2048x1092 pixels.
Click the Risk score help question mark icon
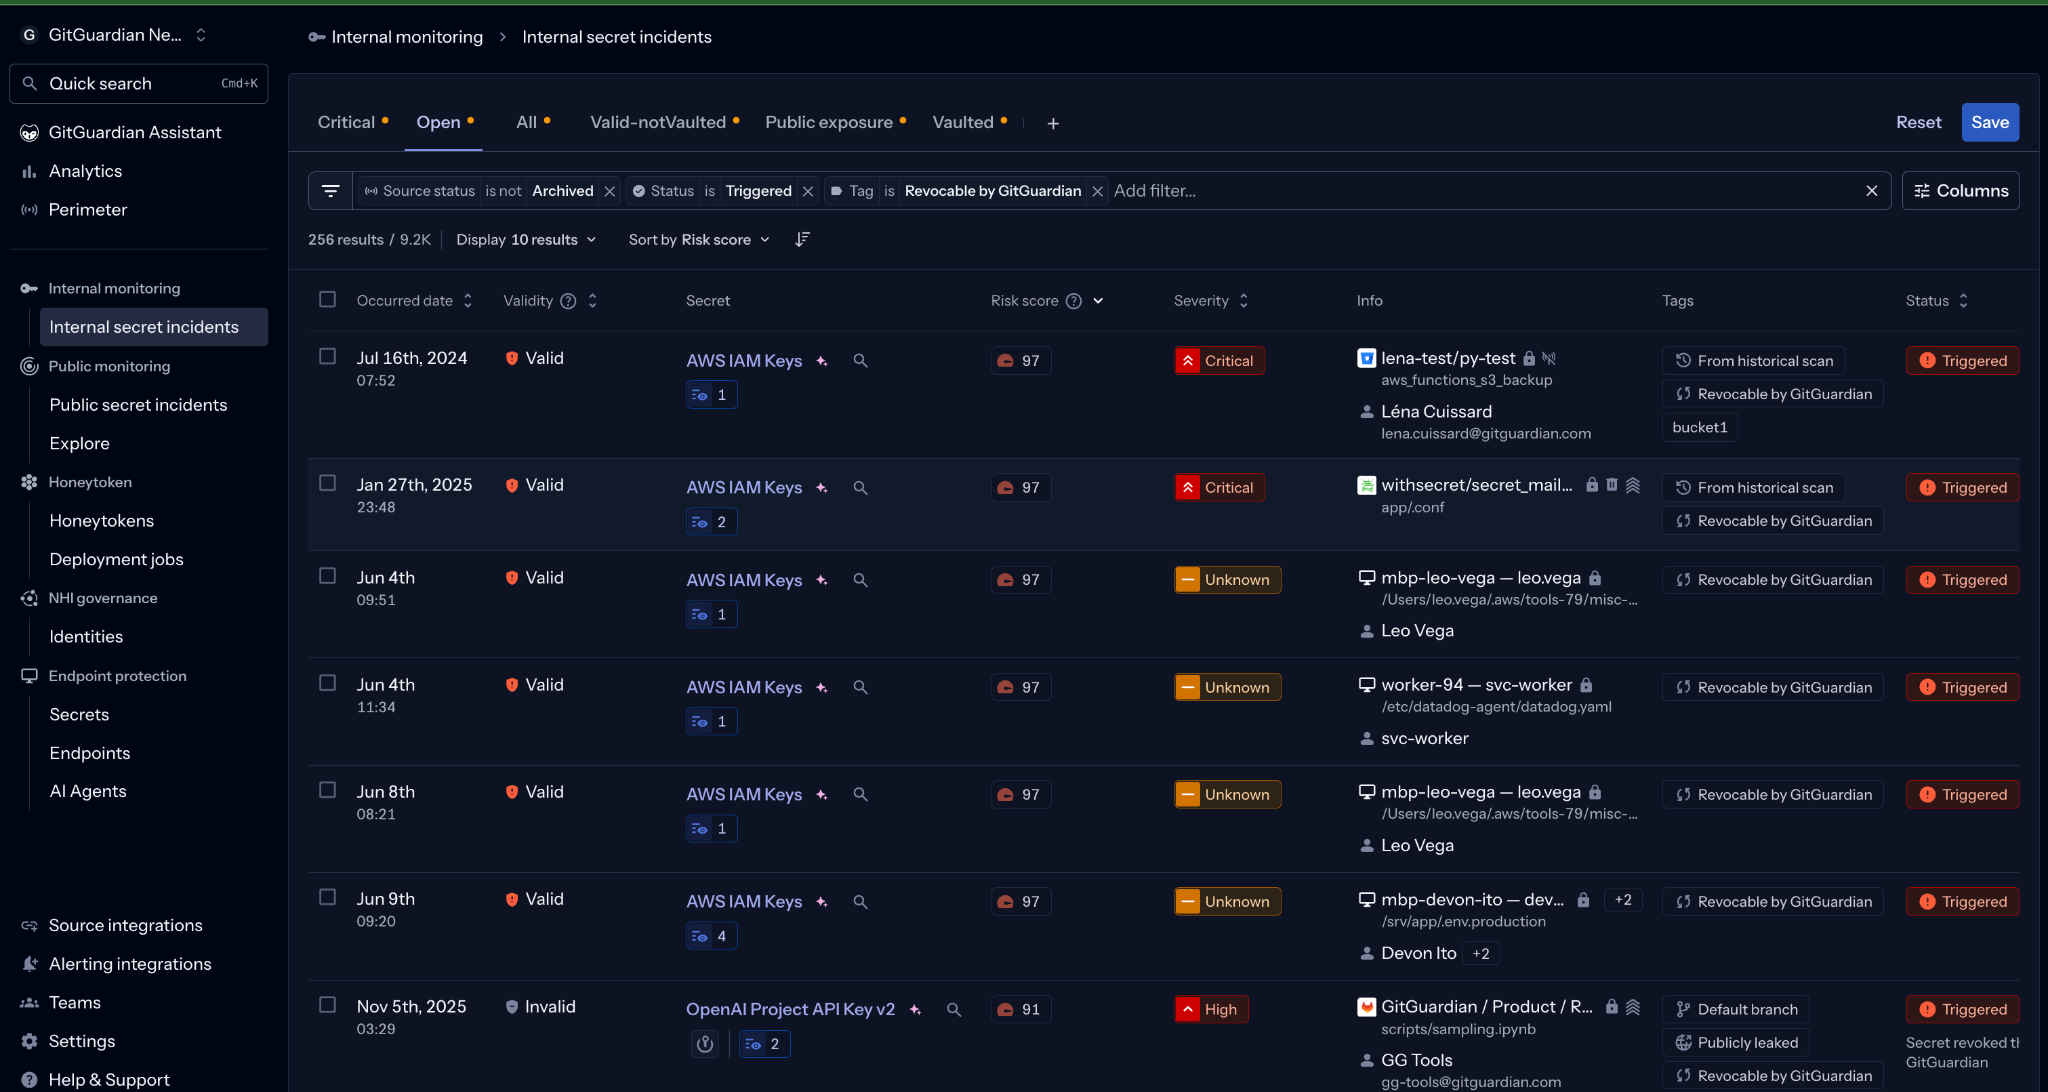pyautogui.click(x=1074, y=301)
